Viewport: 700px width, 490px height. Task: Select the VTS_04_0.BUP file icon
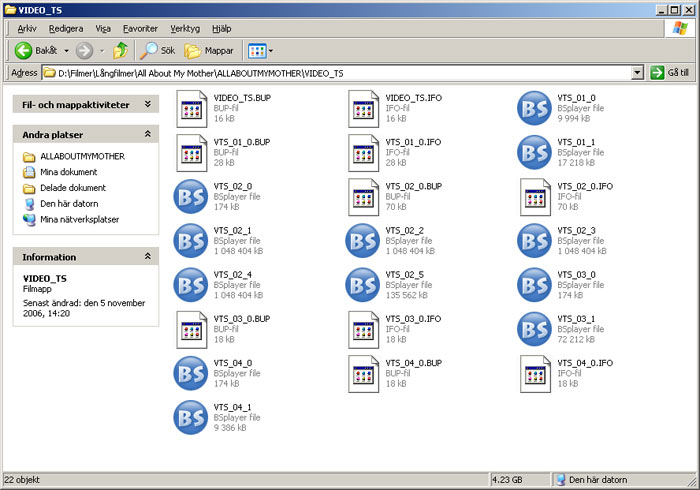pos(364,372)
